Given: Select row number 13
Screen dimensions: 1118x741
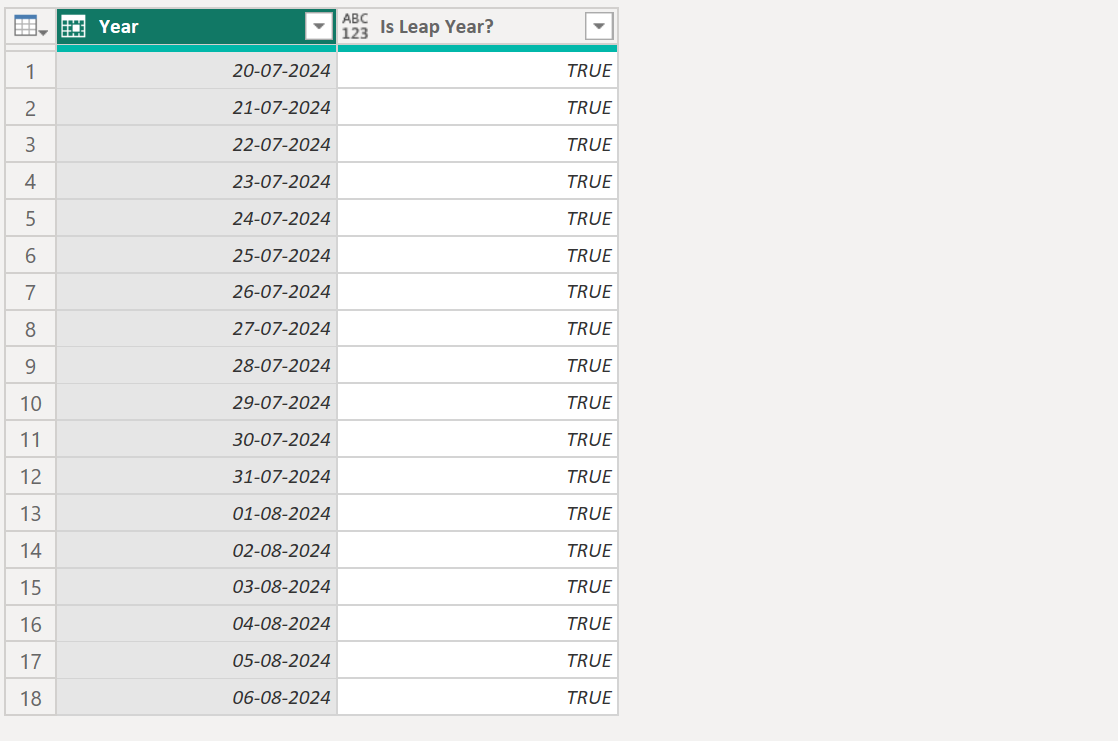Looking at the screenshot, I should point(31,514).
